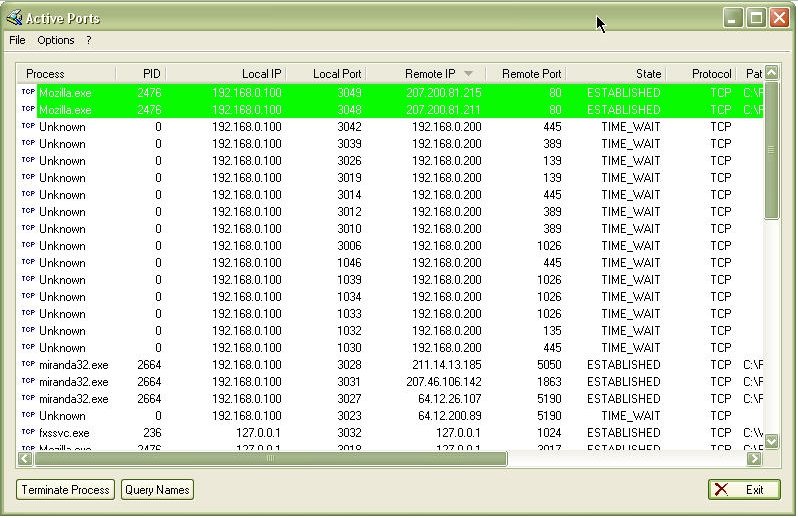The width and height of the screenshot is (798, 518).
Task: Select miranda32.exe row with remote port 1863
Action: click(391, 382)
